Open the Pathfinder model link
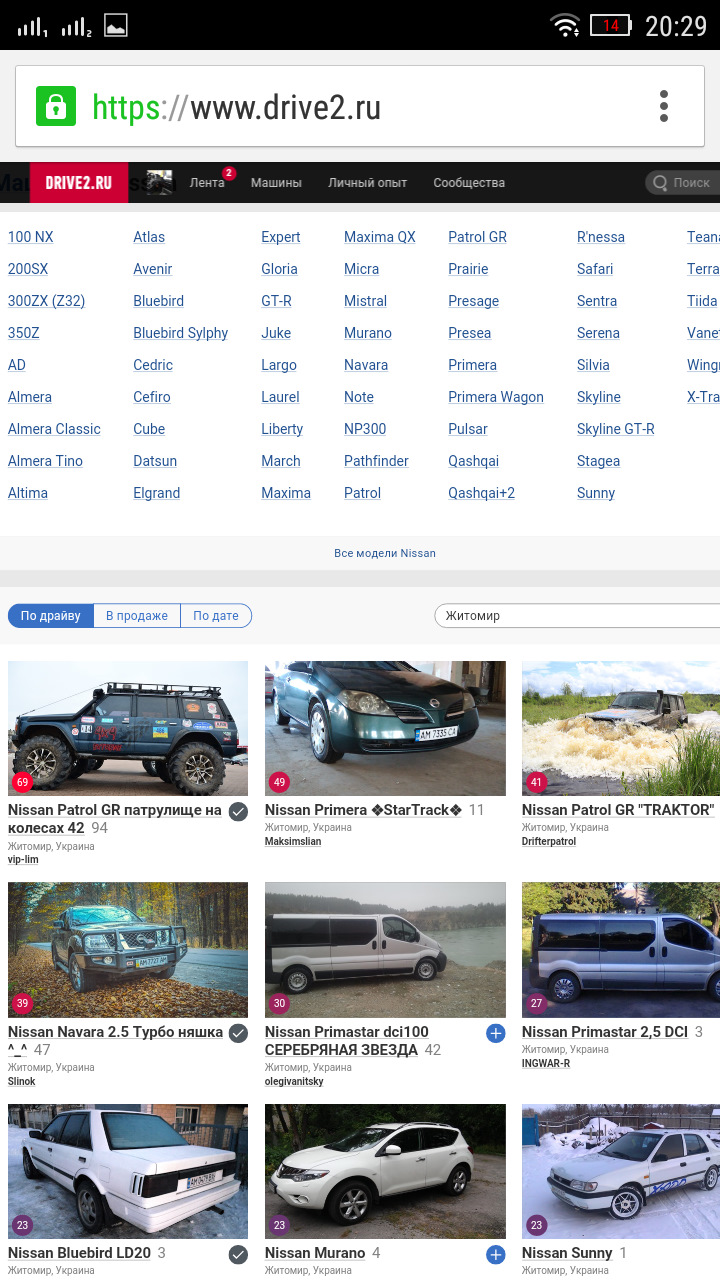This screenshot has height=1280, width=720. 376,461
